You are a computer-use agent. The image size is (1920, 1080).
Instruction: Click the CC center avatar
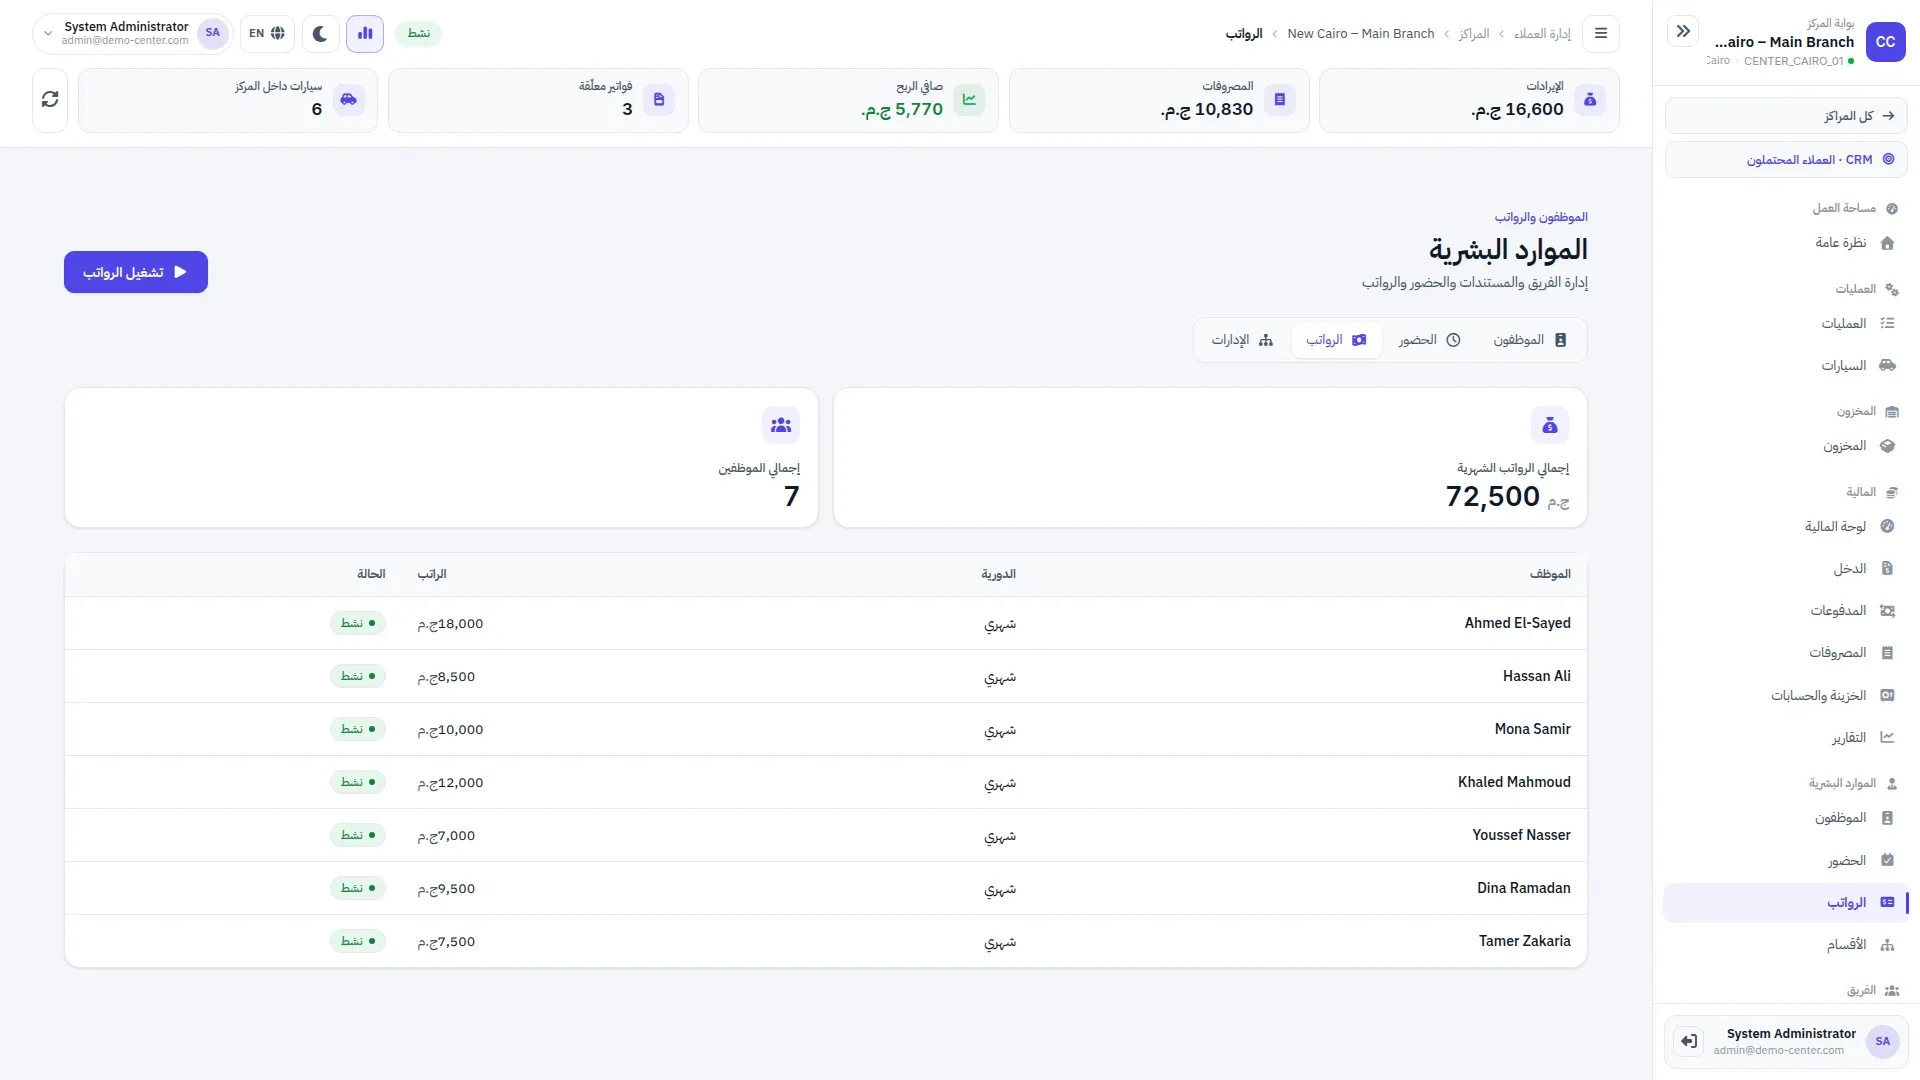[1885, 42]
